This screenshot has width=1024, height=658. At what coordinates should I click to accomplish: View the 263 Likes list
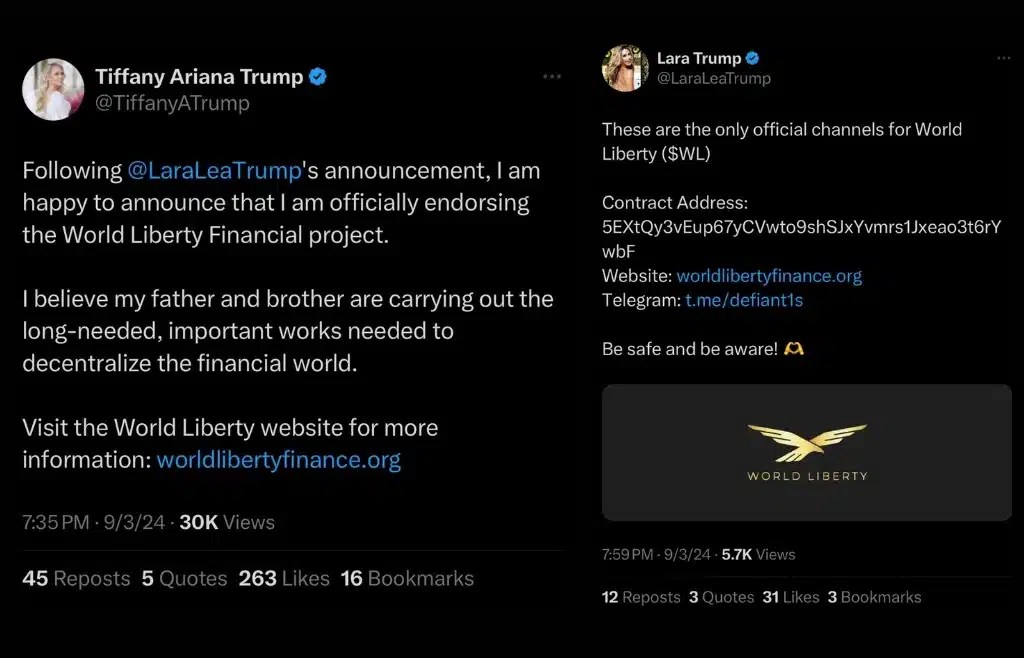point(284,578)
